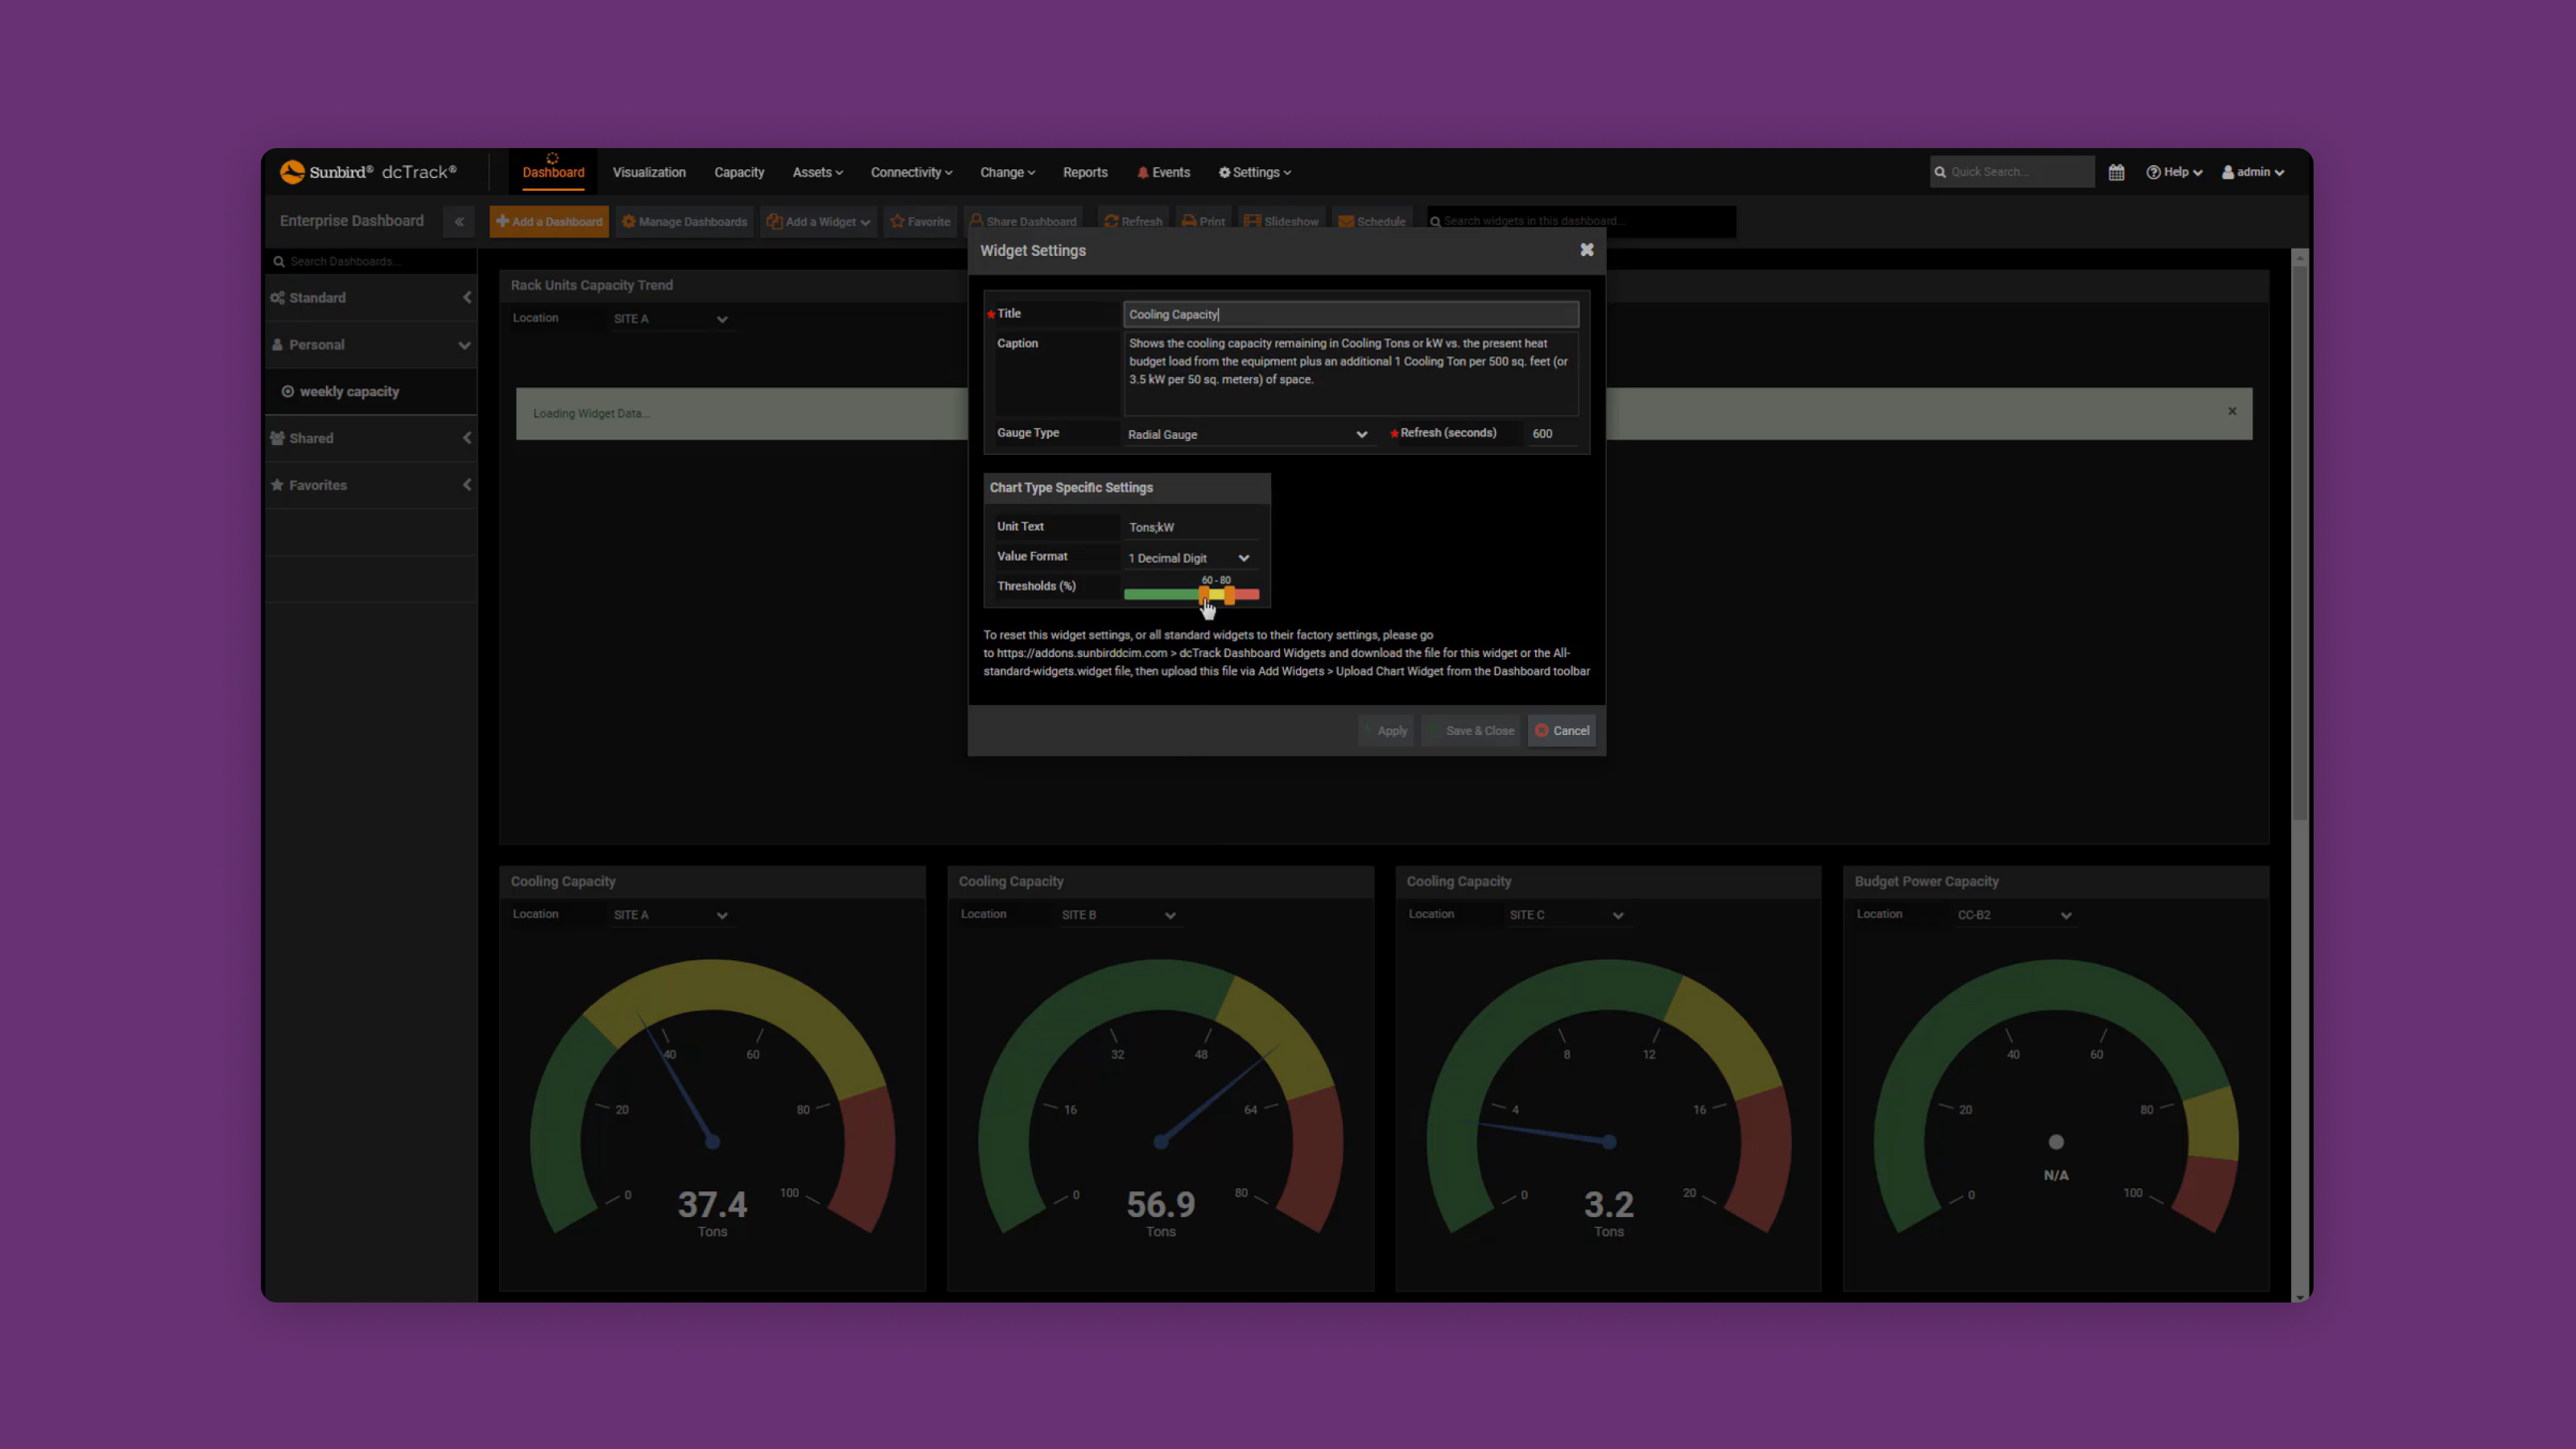Open the calendar icon near Quick Search
Image resolution: width=2576 pixels, height=1449 pixels.
point(2117,171)
